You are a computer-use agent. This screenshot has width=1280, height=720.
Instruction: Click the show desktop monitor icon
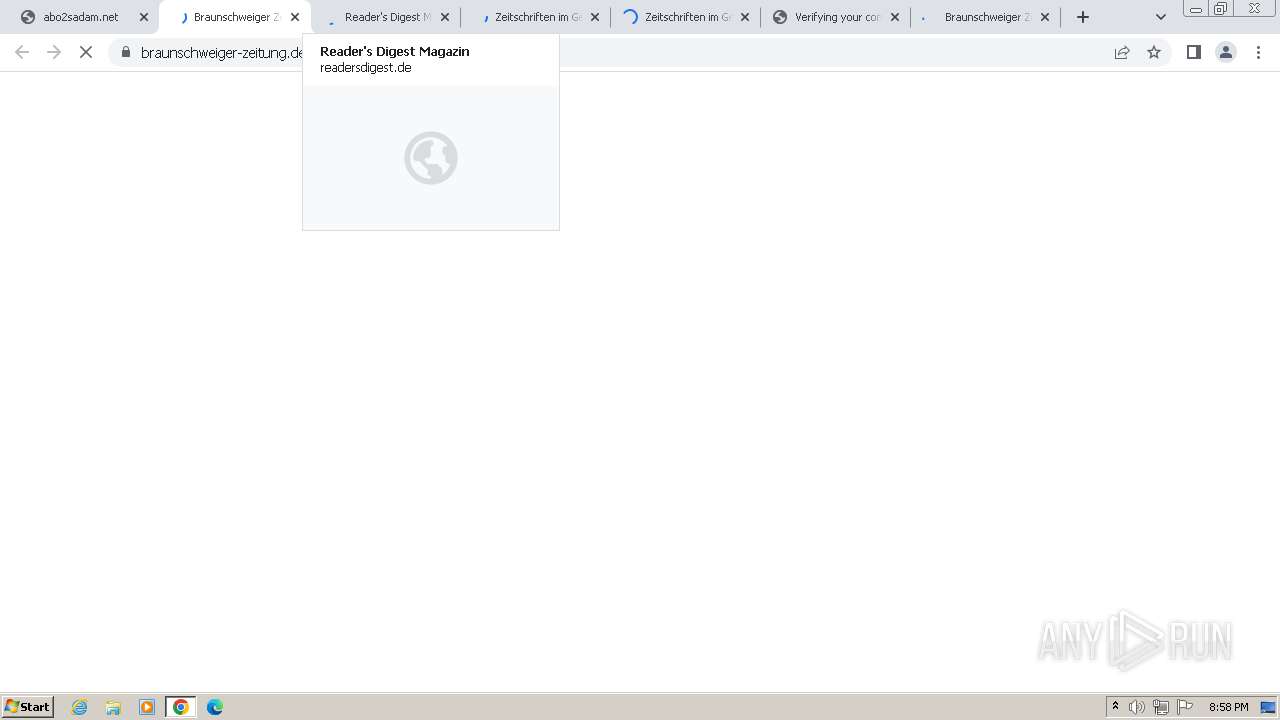[x=1268, y=707]
